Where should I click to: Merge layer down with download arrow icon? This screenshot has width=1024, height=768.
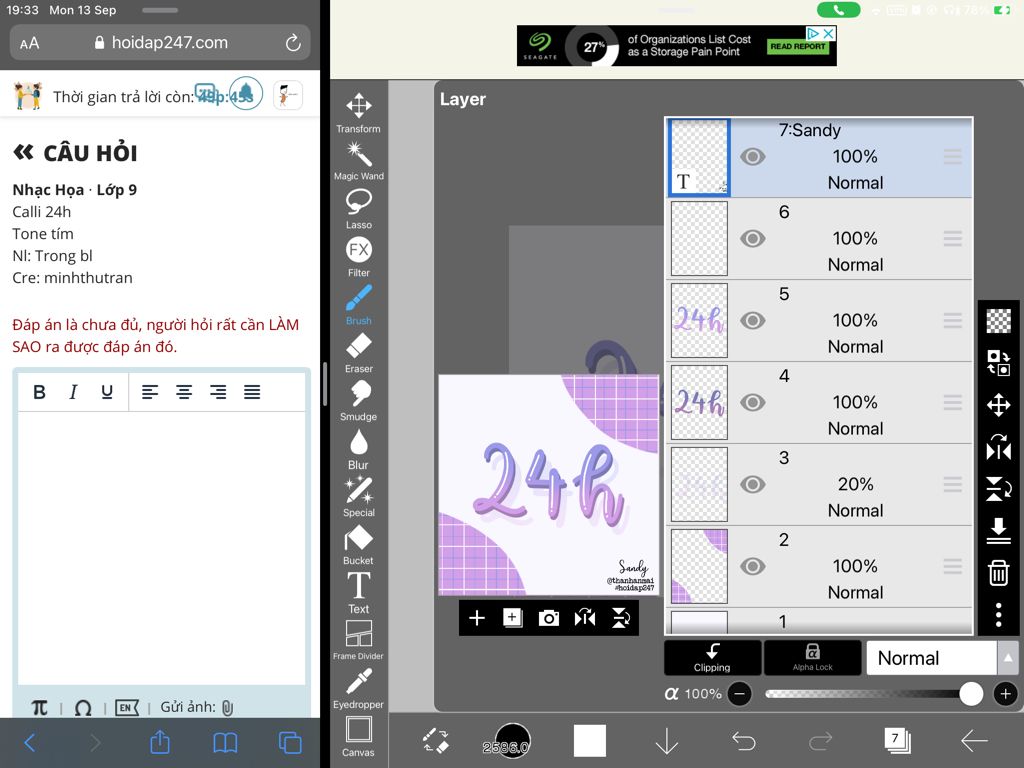click(999, 530)
